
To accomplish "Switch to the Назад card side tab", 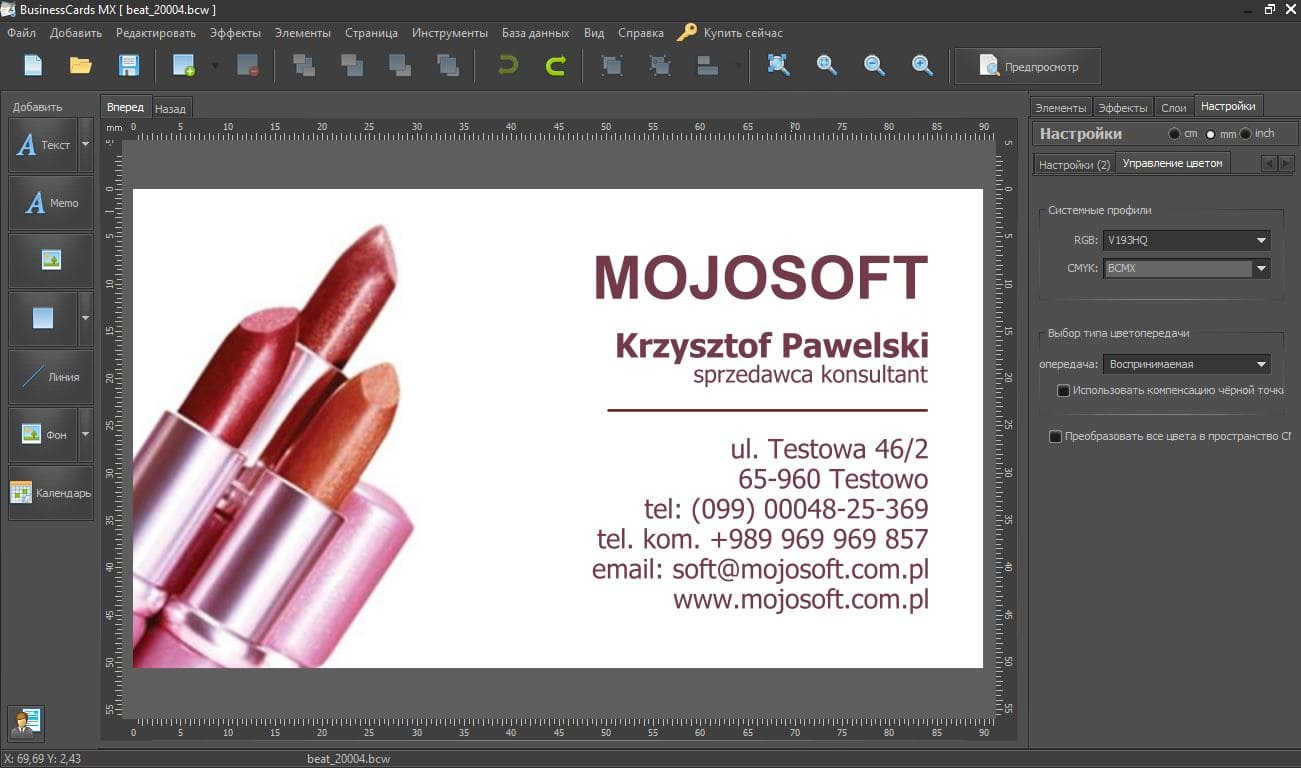I will (170, 108).
